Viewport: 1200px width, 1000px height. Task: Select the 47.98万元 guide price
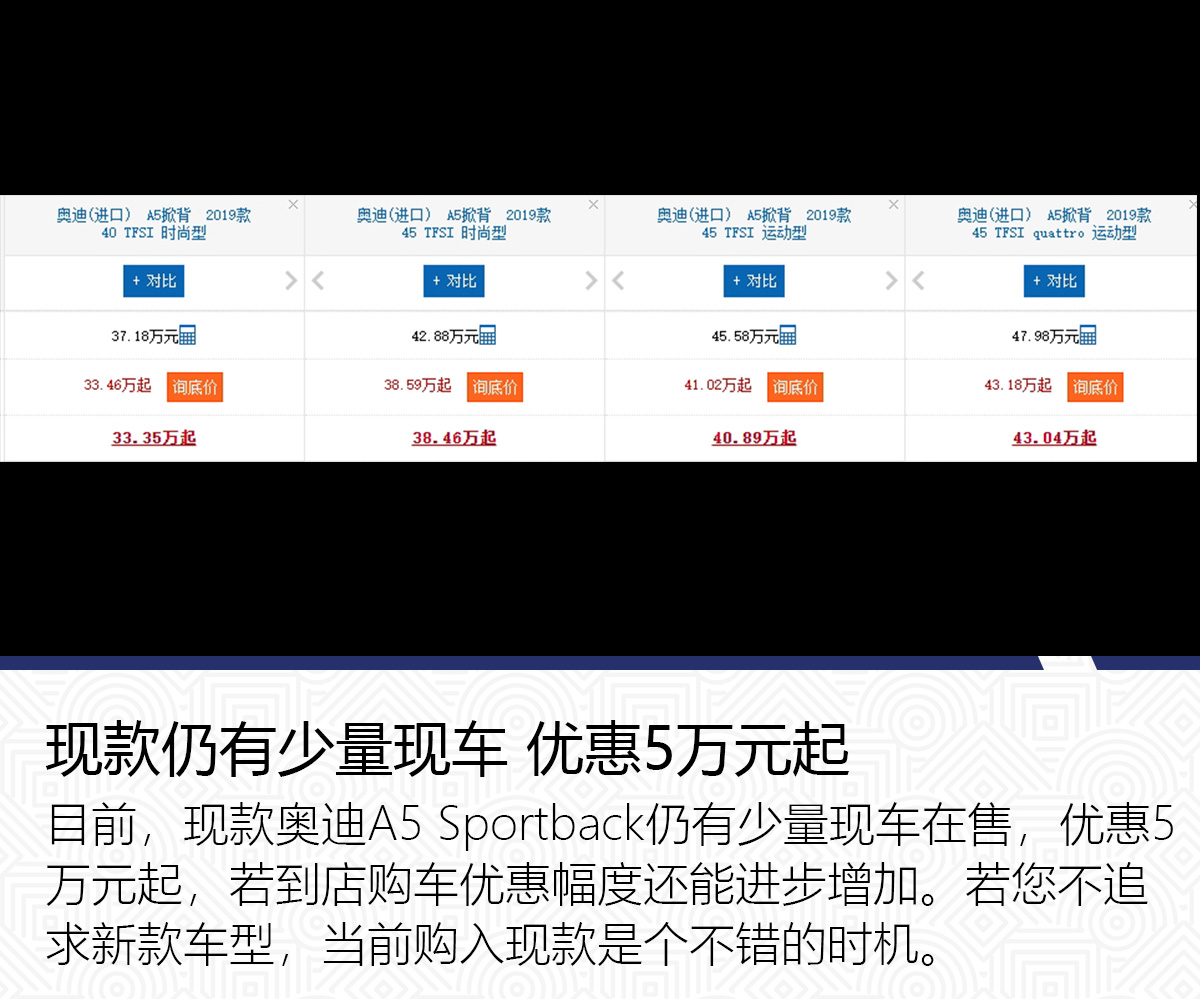click(x=1044, y=337)
